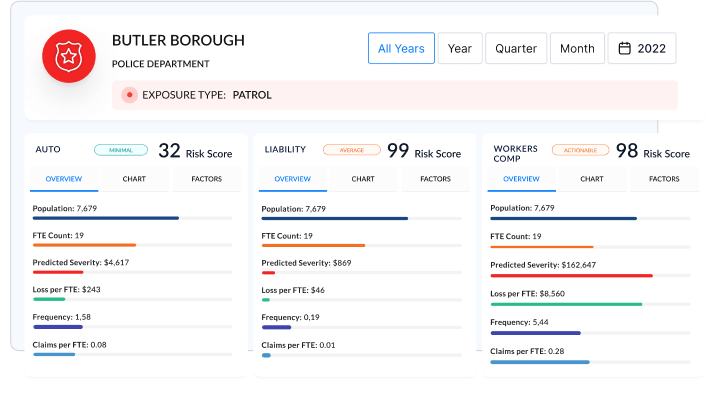Viewport: 723px width, 397px height.
Task: Switch to the Liability card Chart tab
Action: [x=363, y=179]
